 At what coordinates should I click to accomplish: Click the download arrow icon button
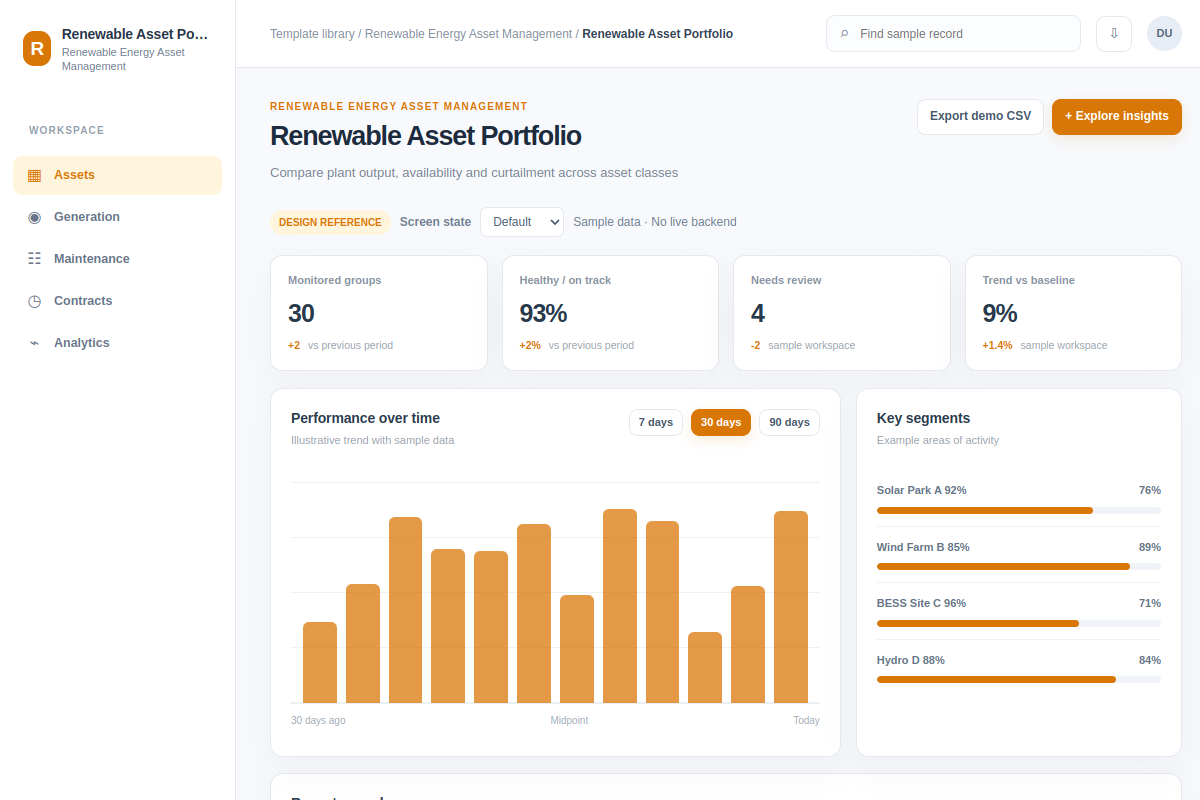pos(1114,34)
